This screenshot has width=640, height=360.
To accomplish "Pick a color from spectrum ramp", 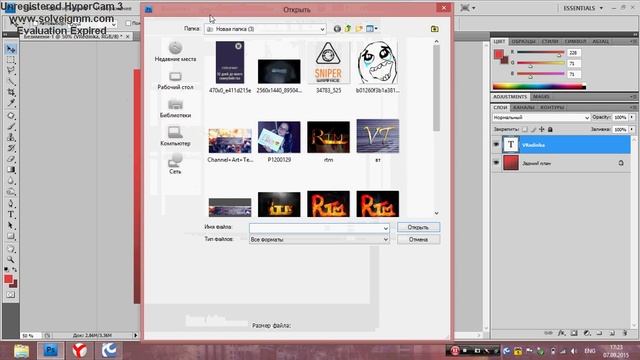I will (x=539, y=87).
